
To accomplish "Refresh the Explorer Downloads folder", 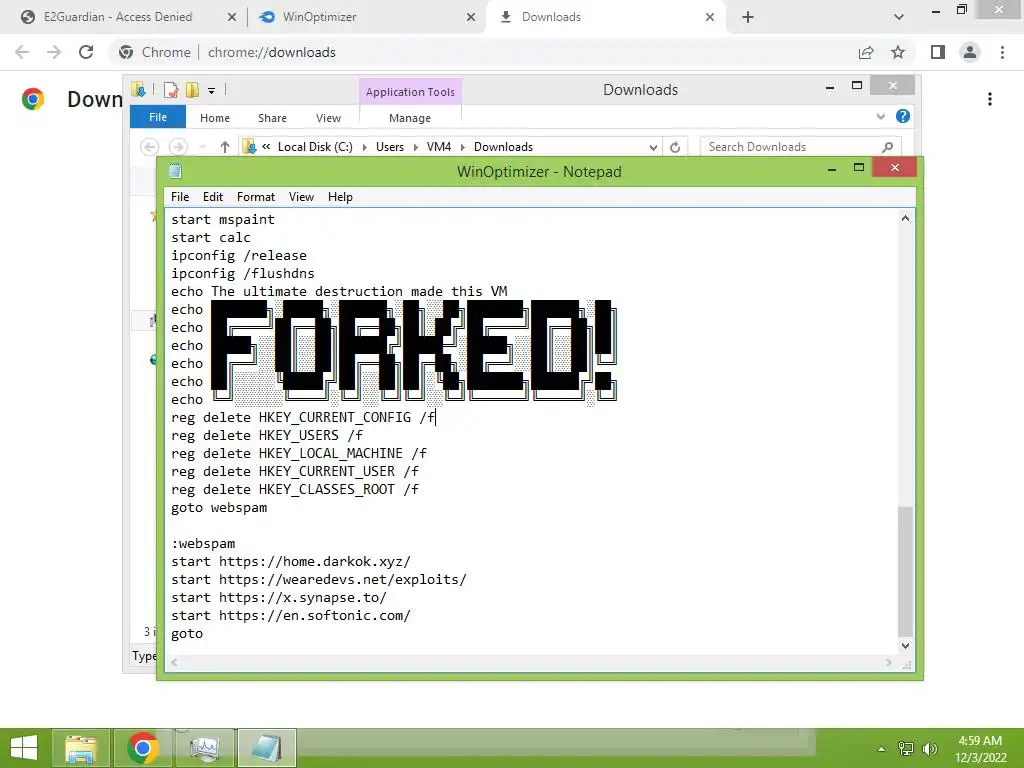I will pyautogui.click(x=675, y=148).
